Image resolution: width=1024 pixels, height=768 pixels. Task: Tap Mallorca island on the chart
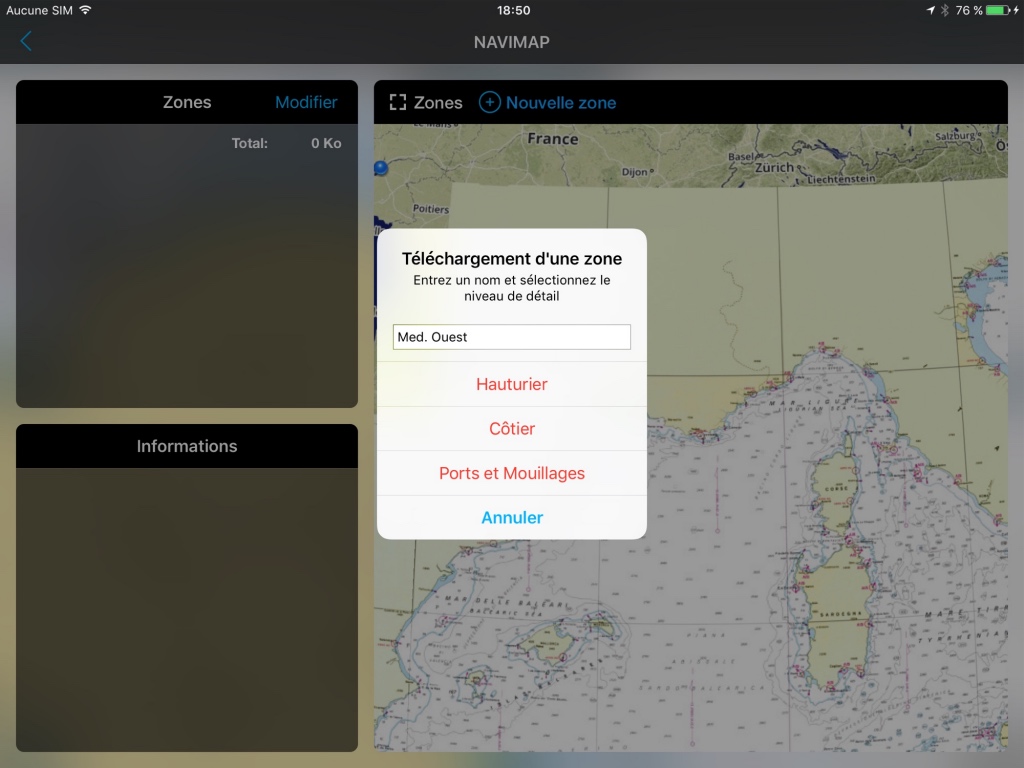tap(549, 643)
